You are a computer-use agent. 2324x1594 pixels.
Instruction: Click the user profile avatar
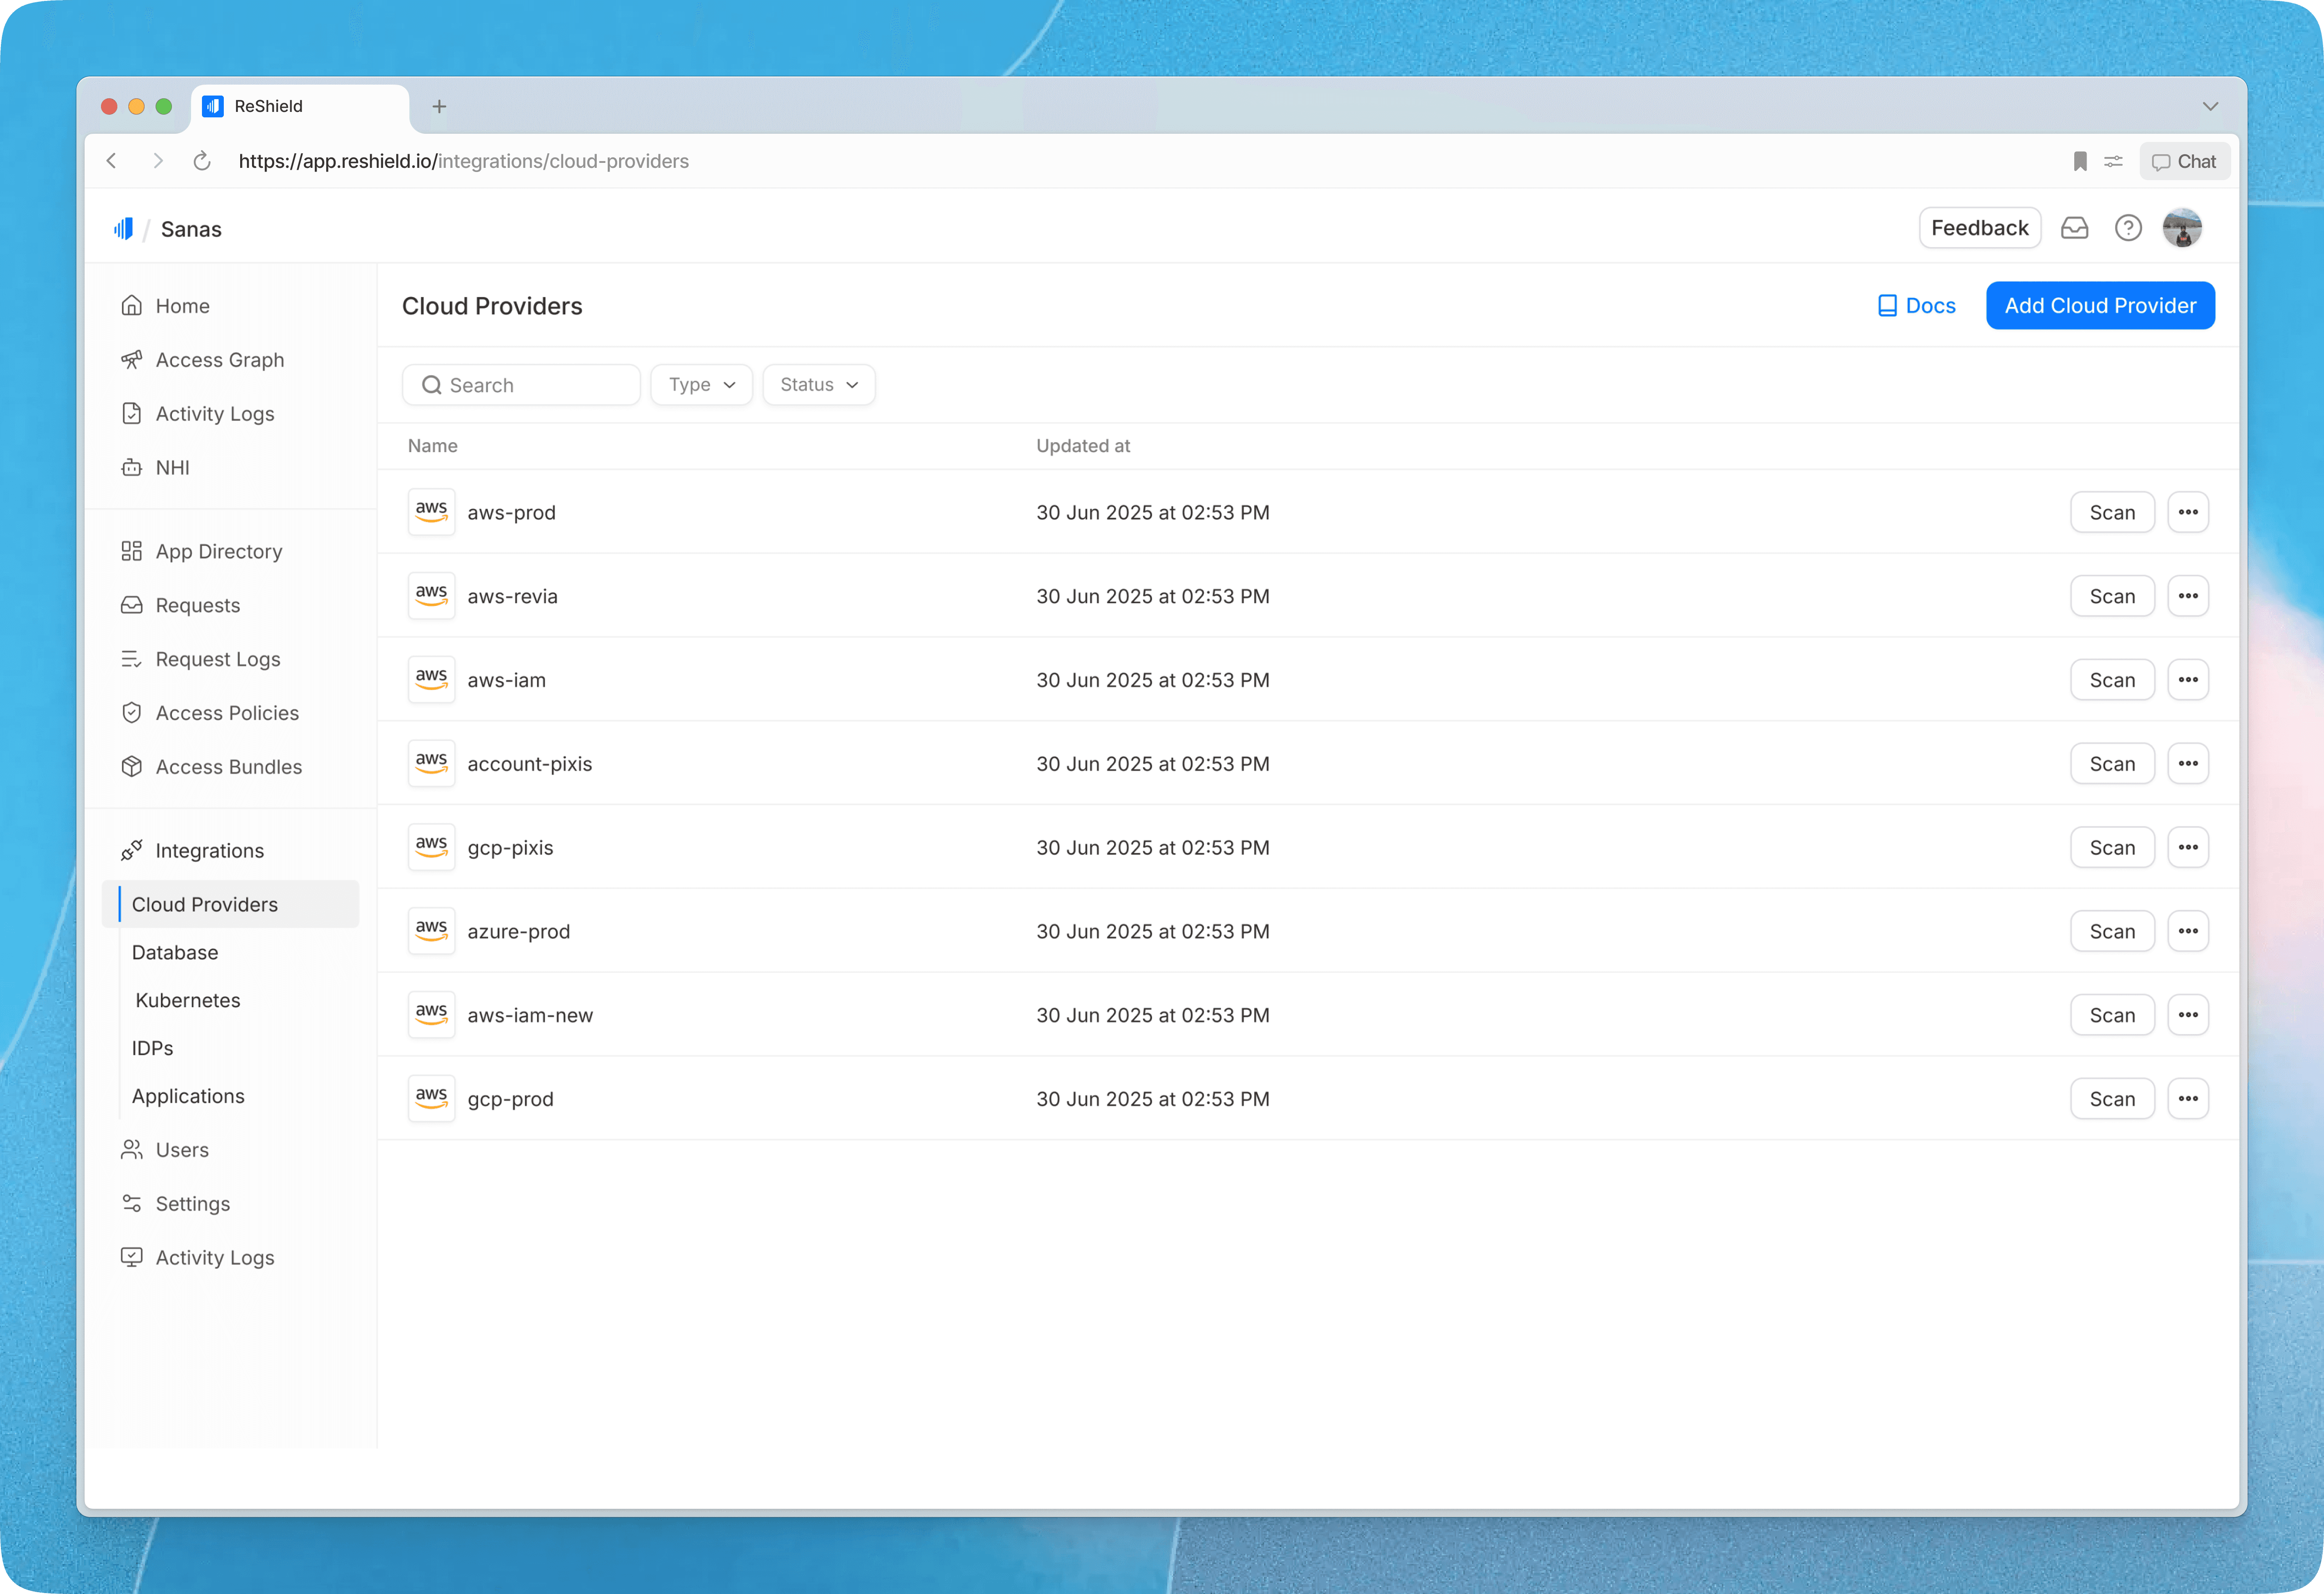click(x=2182, y=228)
